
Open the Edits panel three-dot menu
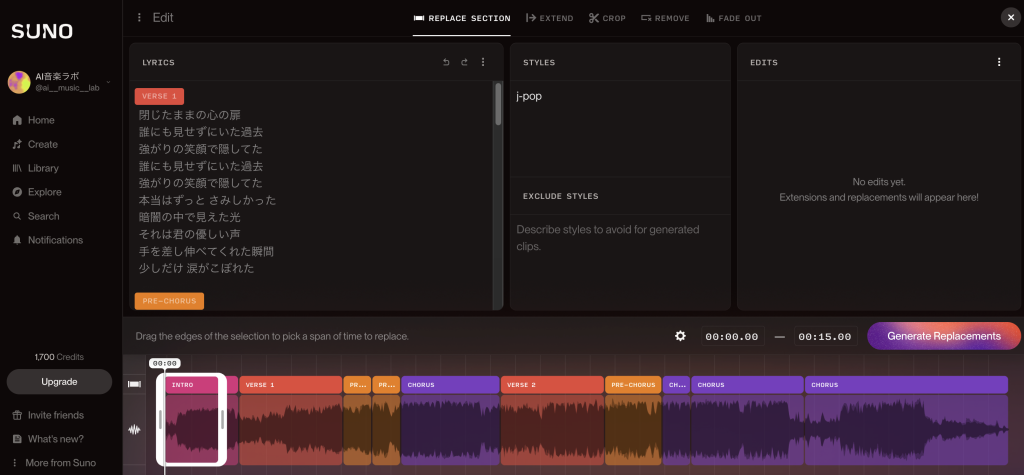point(998,62)
